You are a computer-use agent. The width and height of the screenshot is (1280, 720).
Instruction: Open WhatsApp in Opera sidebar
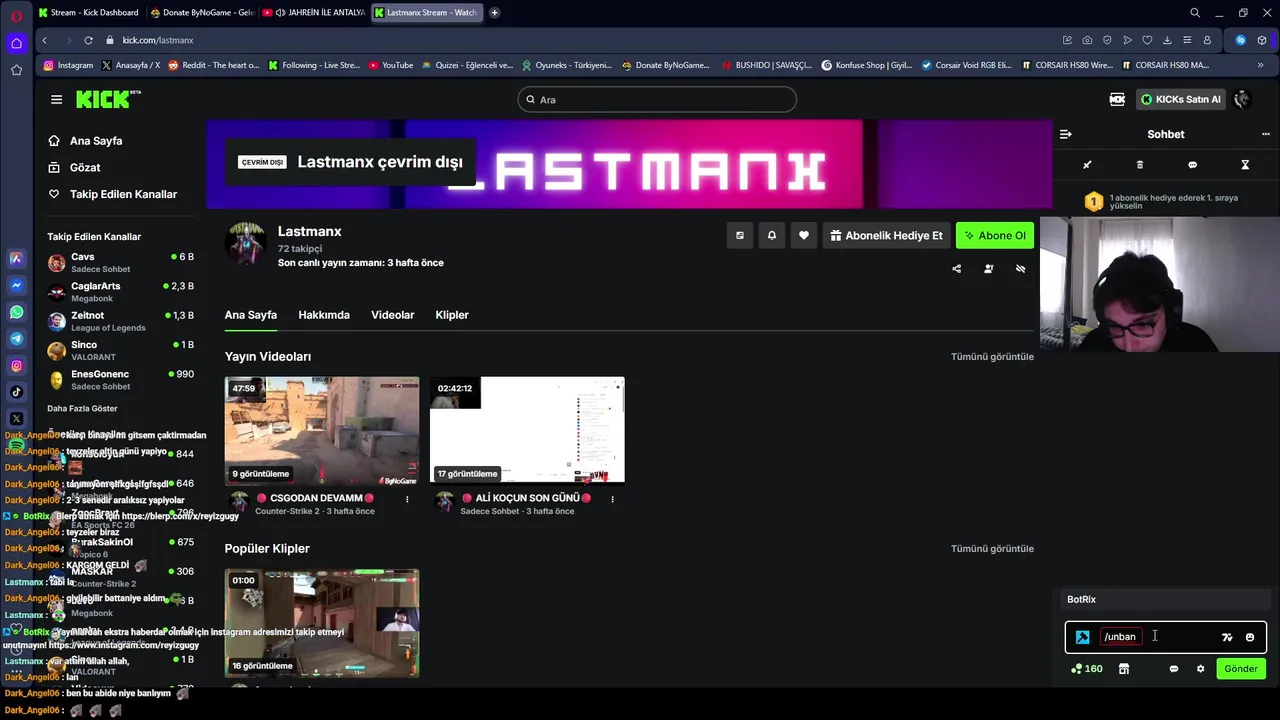point(16,312)
